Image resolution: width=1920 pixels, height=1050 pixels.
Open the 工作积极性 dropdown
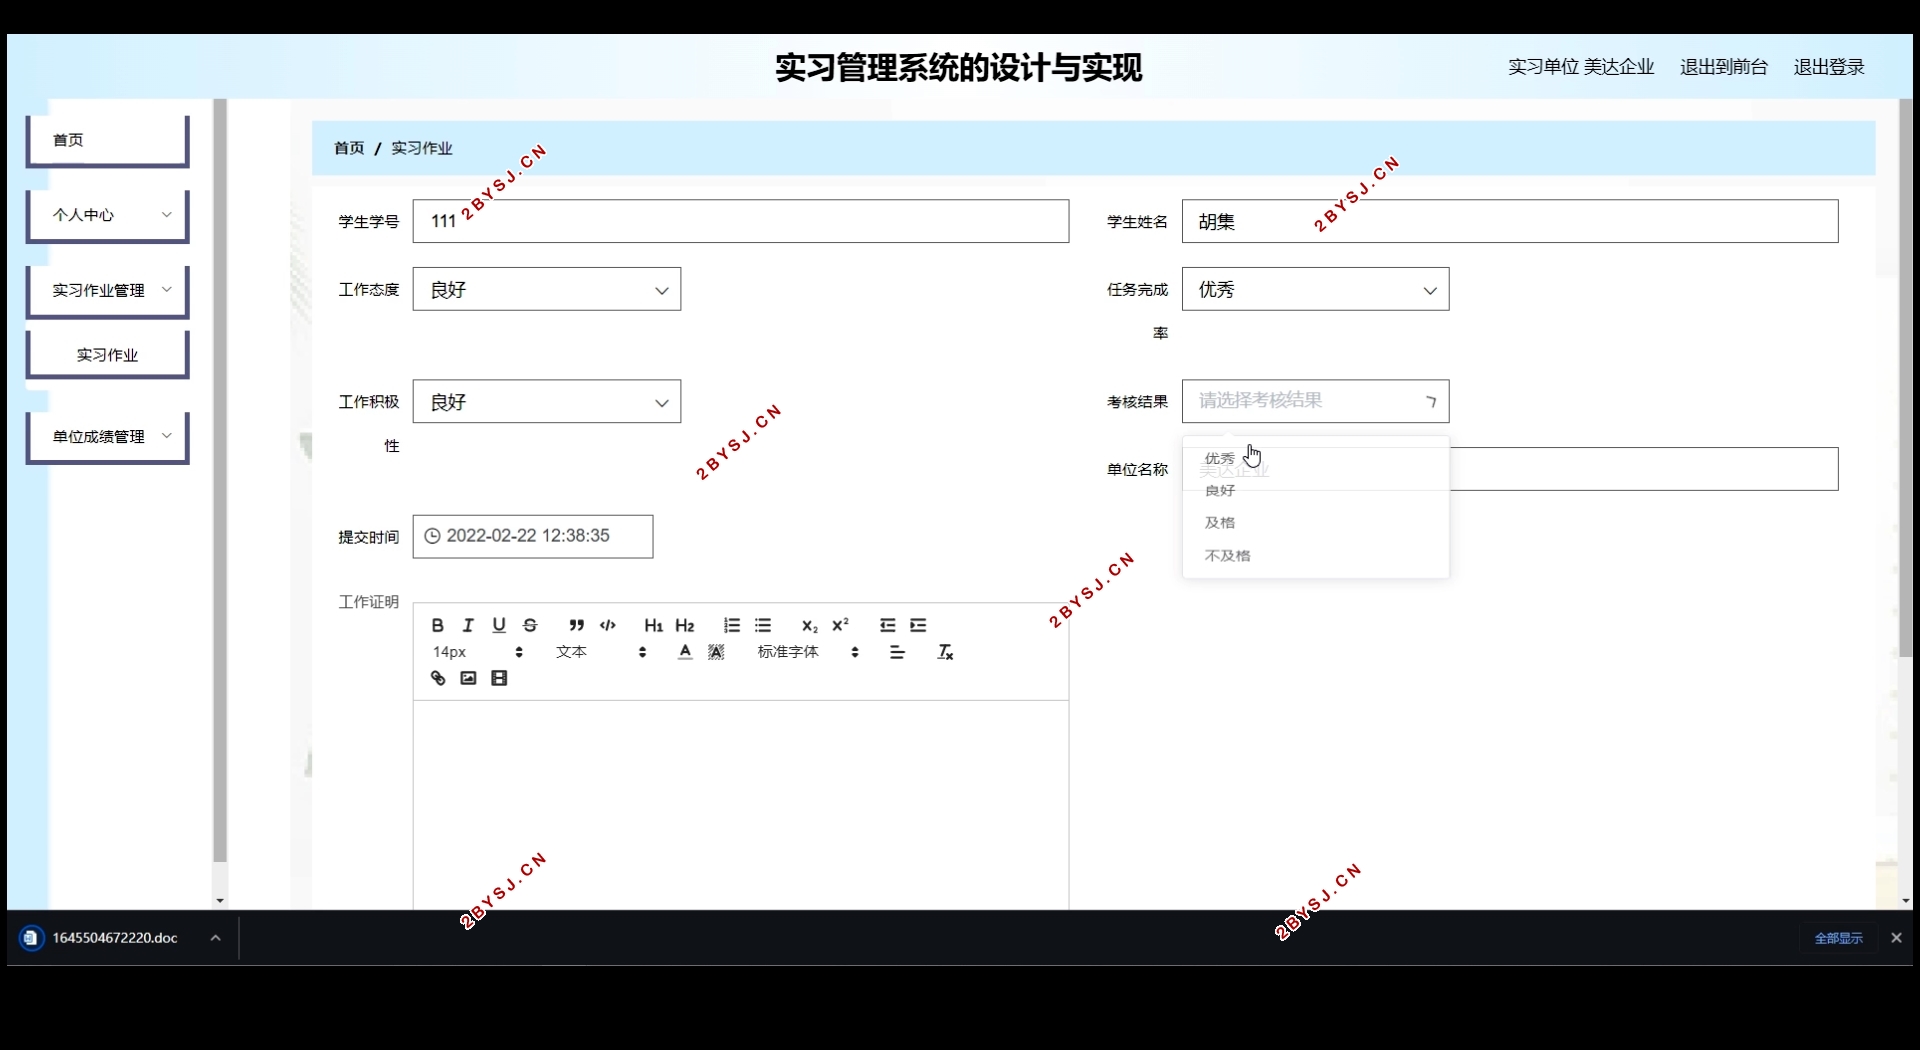[x=547, y=401]
